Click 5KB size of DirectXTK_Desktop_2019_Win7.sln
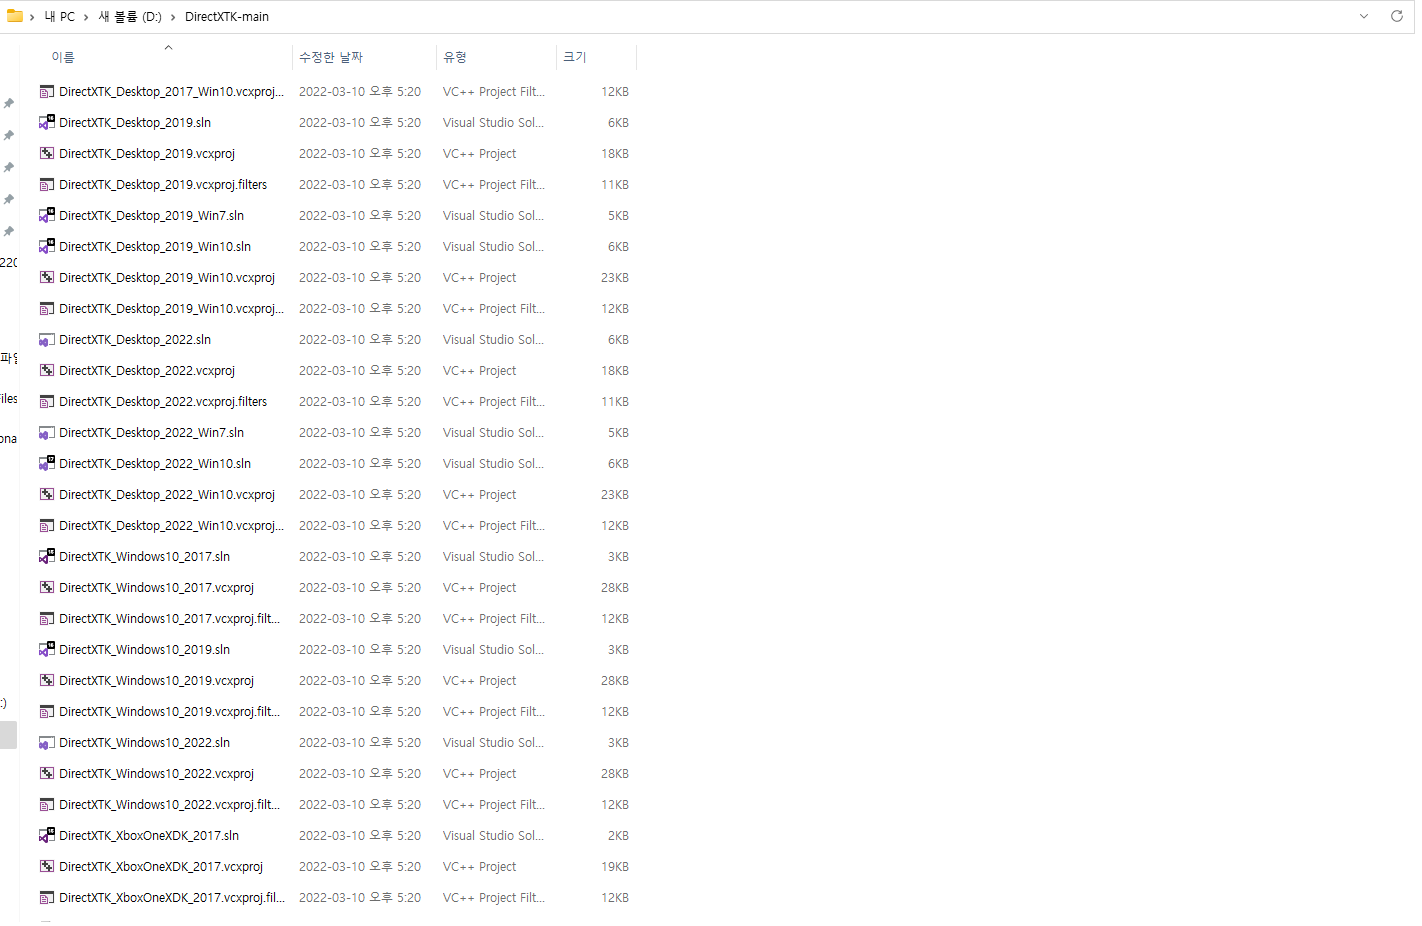Viewport: 1422px width, 926px height. click(x=619, y=216)
